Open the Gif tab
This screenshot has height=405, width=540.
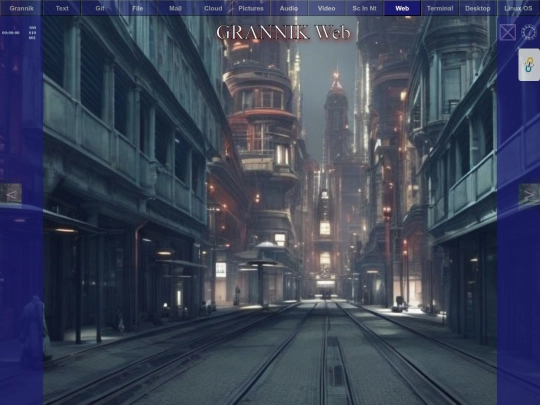click(x=100, y=8)
